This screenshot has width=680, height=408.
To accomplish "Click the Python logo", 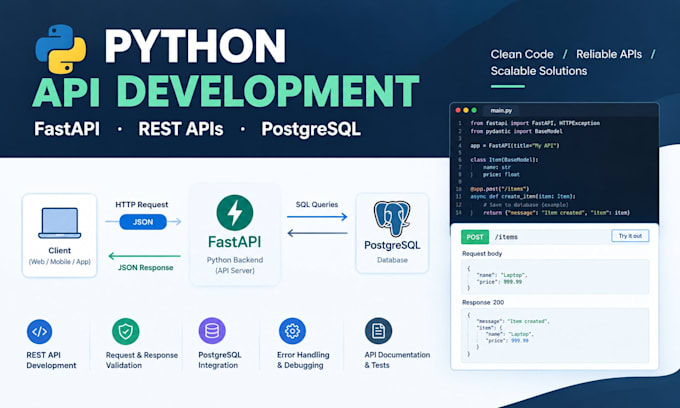I will [x=61, y=49].
